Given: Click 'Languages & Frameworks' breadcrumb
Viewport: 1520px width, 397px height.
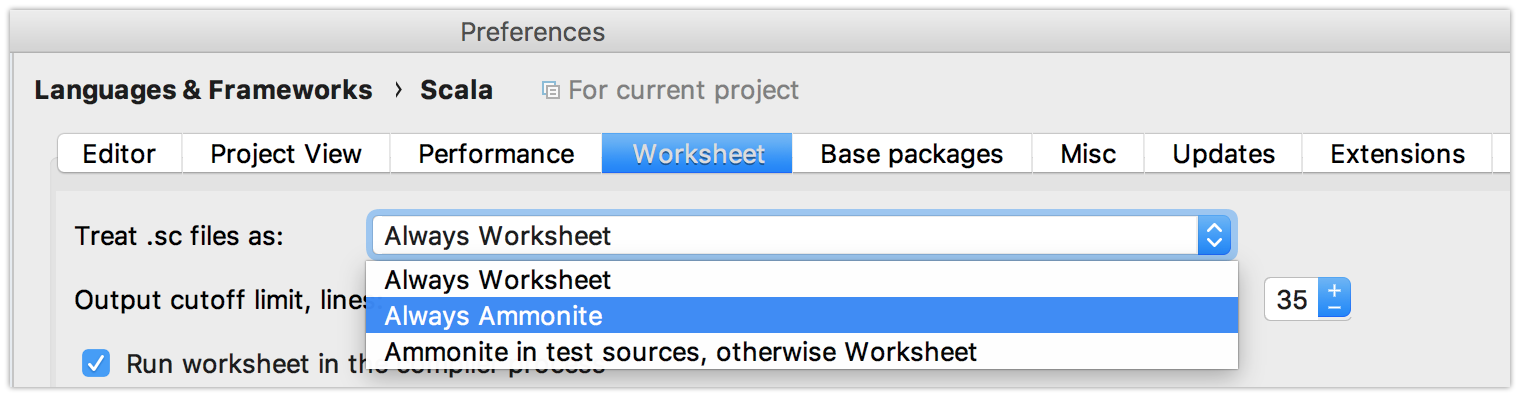Looking at the screenshot, I should tap(203, 90).
